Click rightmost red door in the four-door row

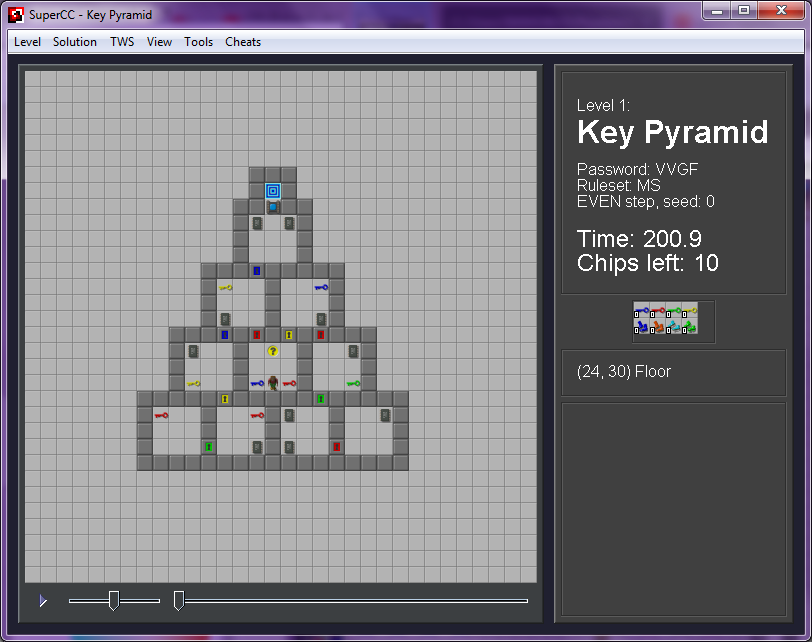(321, 335)
